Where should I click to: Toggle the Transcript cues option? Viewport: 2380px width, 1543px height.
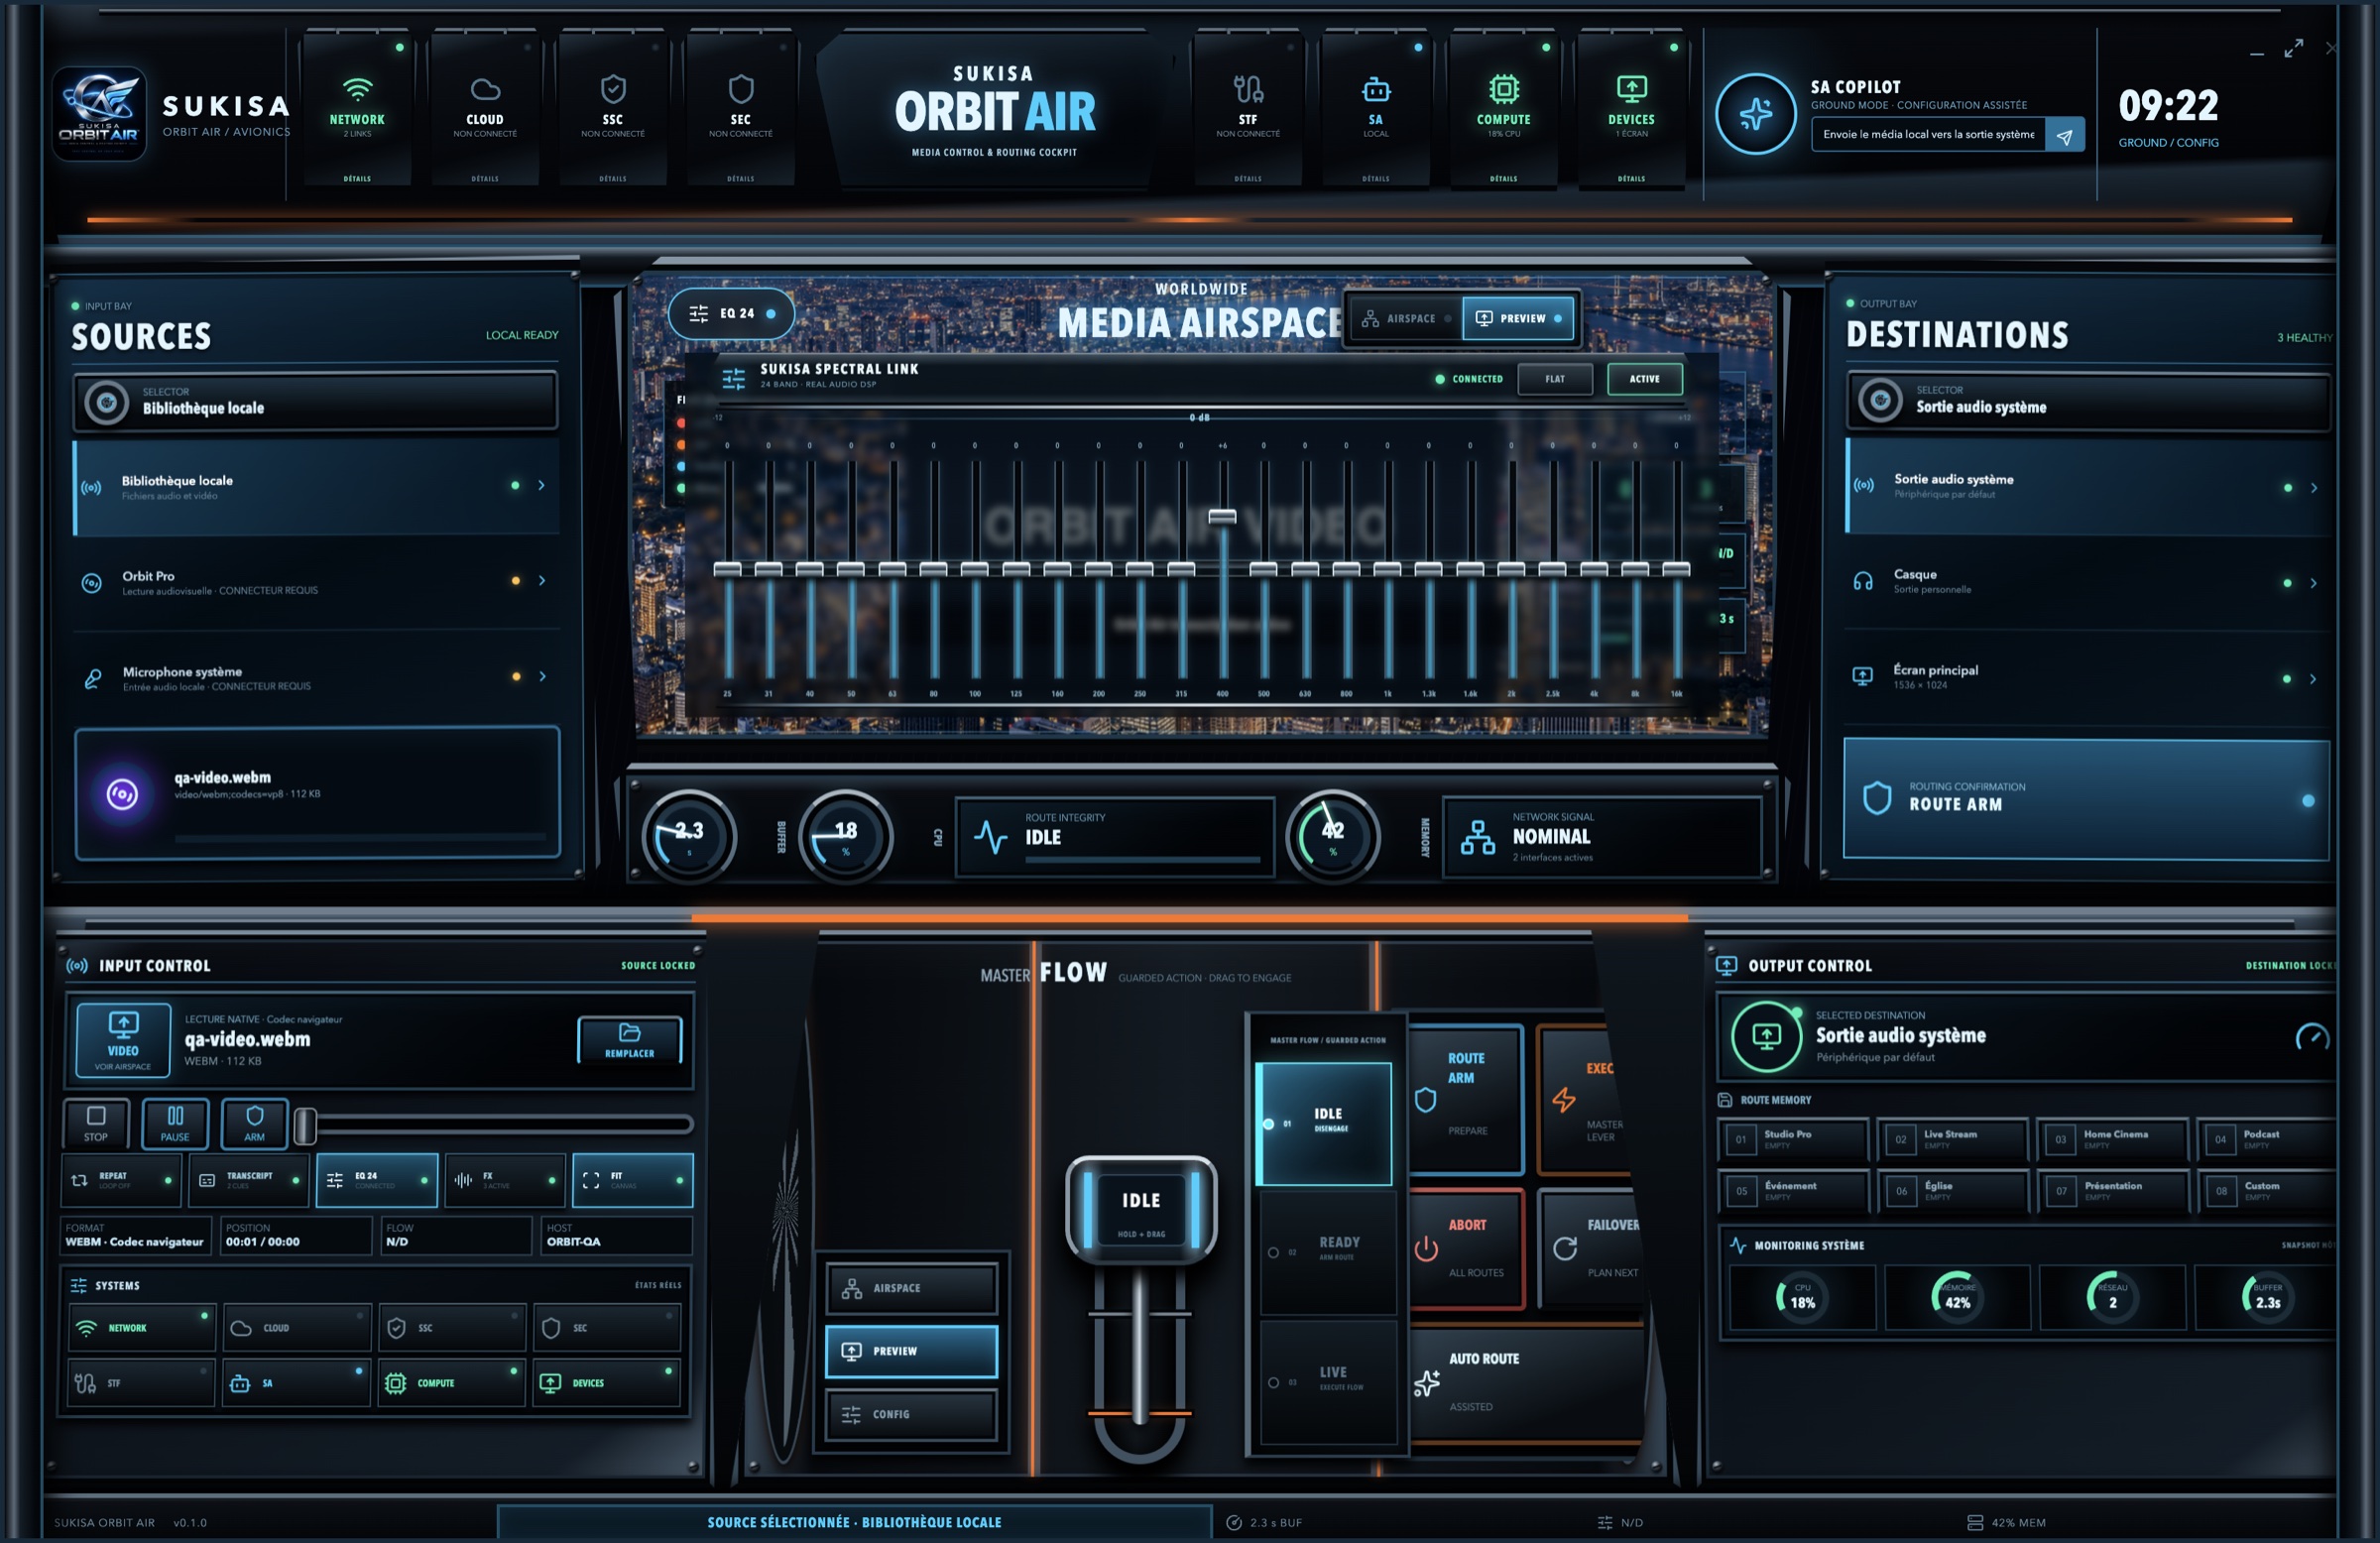(250, 1180)
